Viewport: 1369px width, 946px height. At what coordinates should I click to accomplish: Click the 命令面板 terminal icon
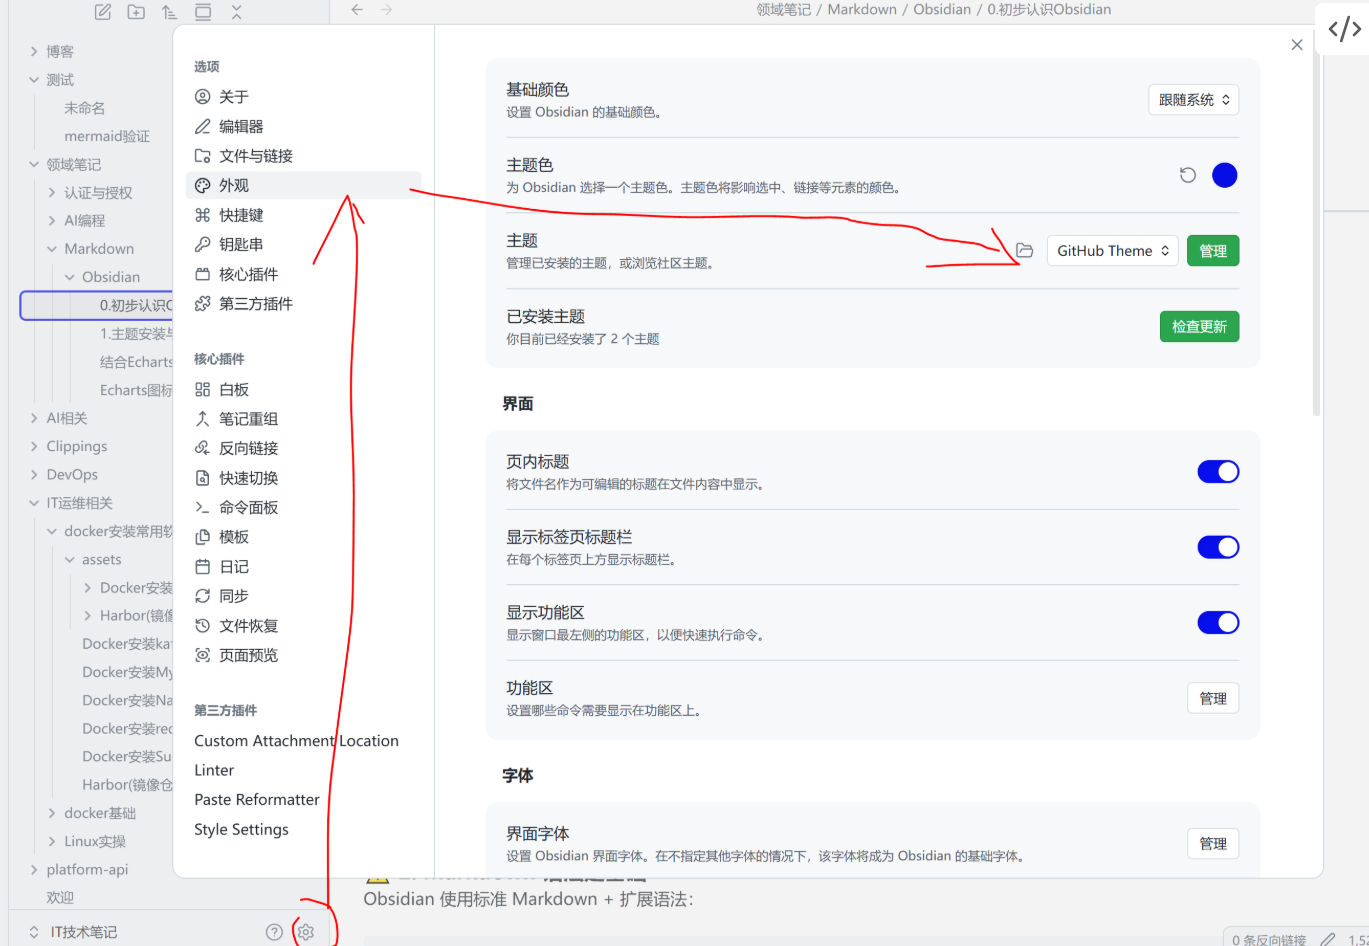pyautogui.click(x=202, y=507)
